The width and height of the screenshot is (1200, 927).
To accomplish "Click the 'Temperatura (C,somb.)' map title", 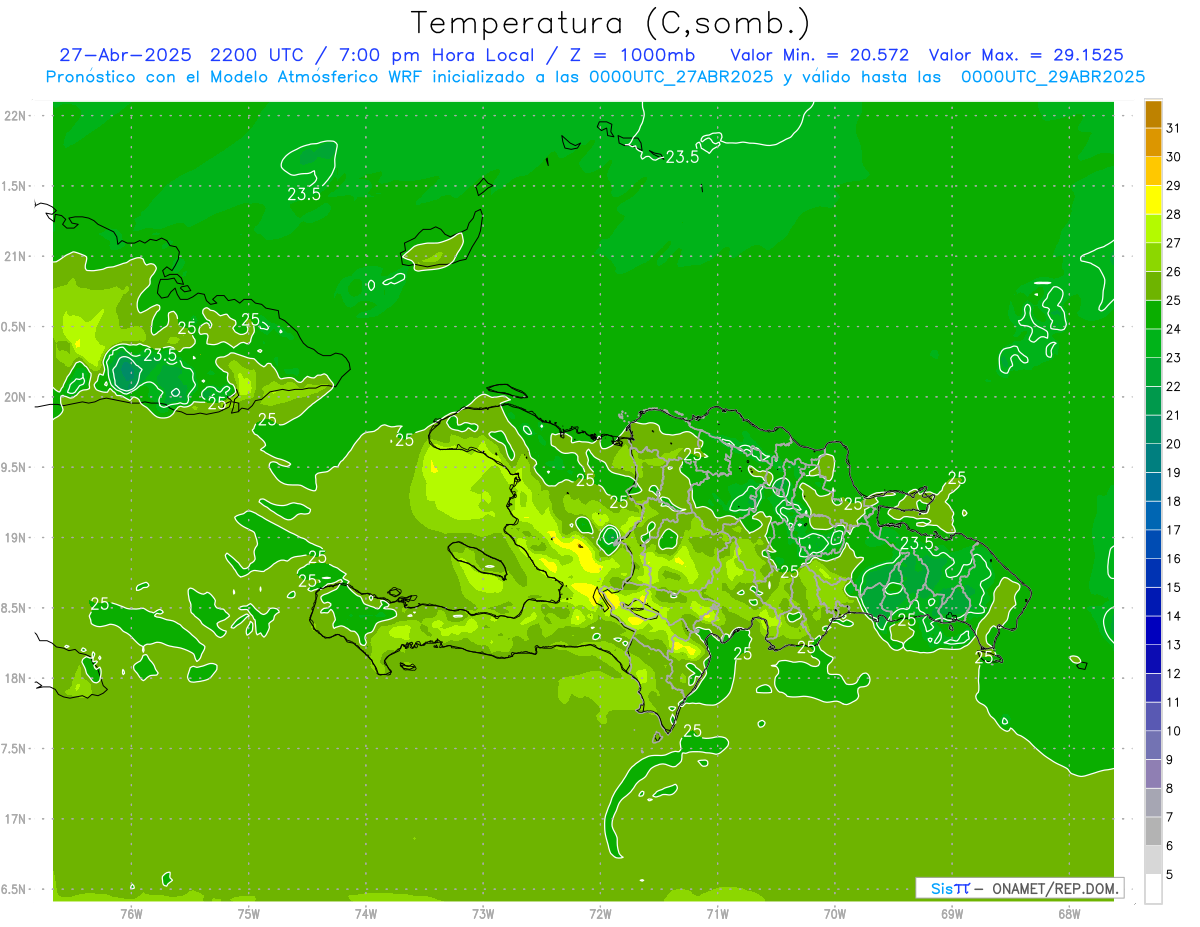I will click(612, 23).
